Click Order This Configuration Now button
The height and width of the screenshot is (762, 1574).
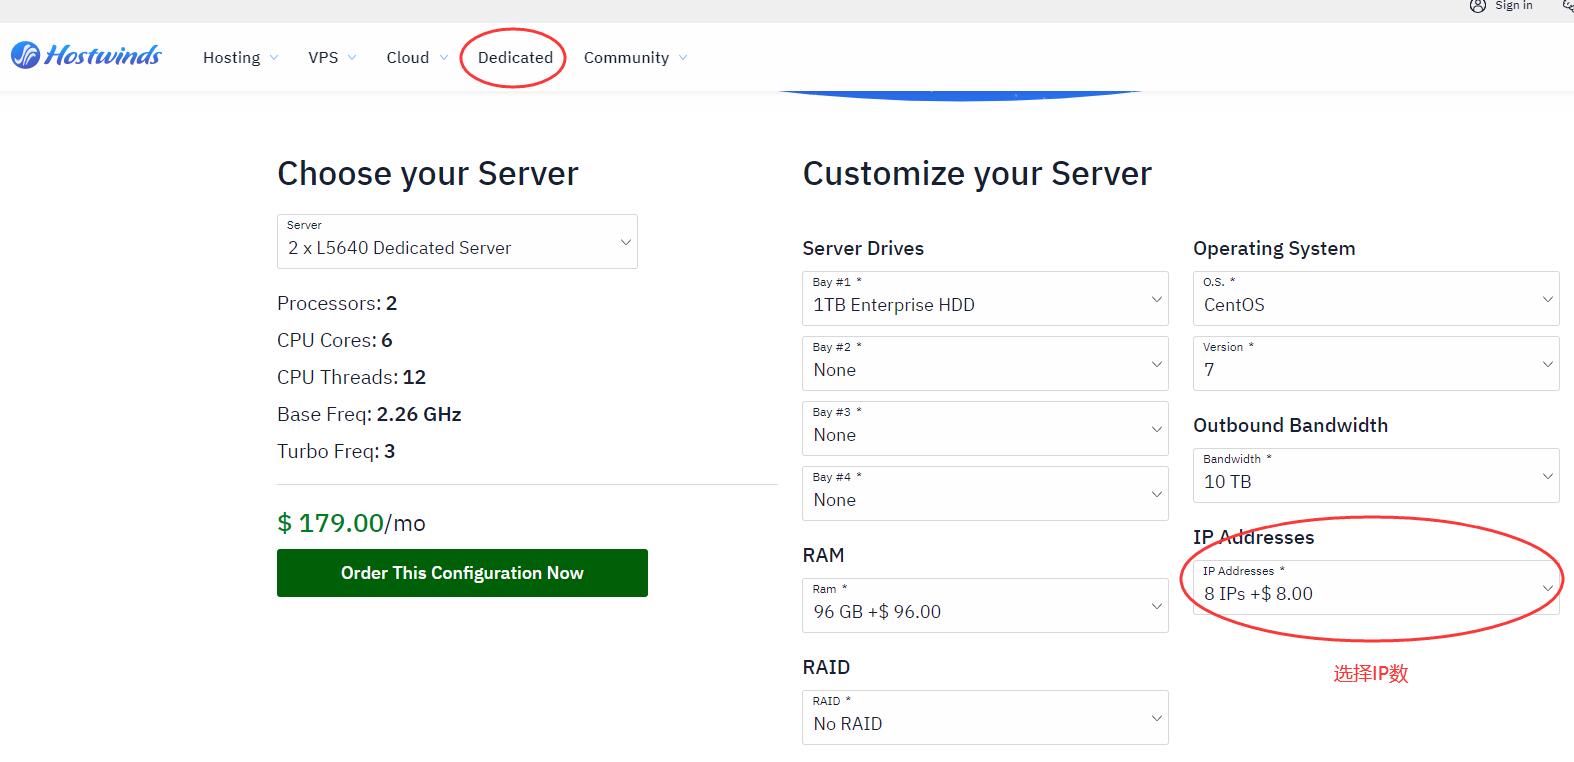(x=462, y=573)
